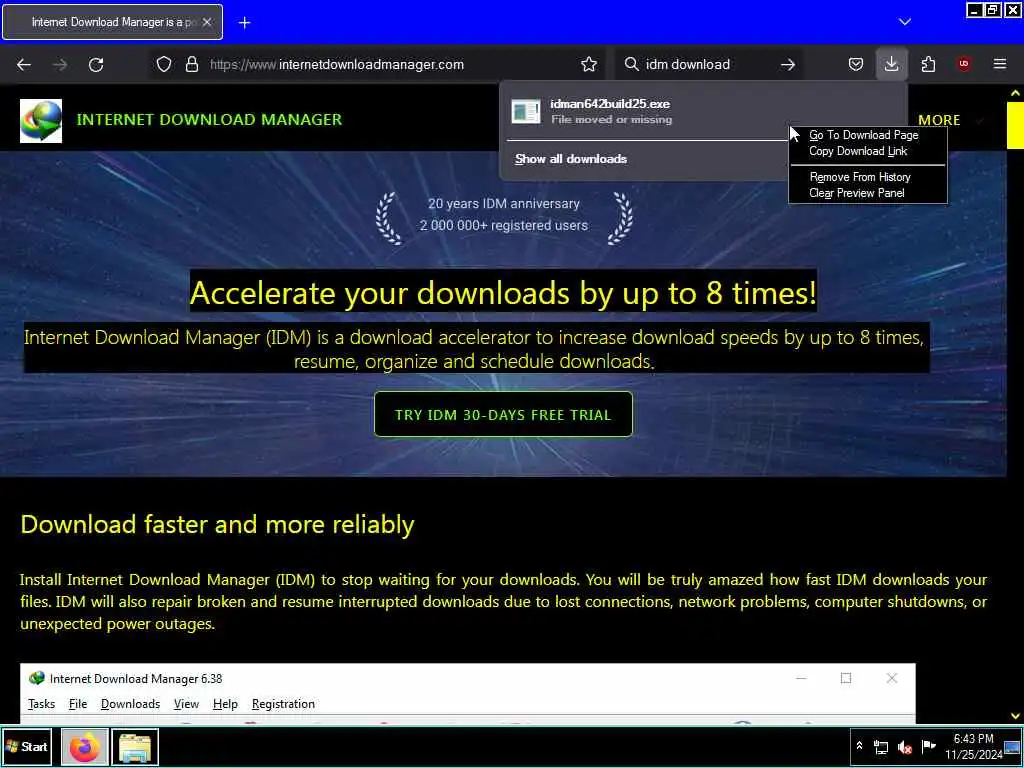Image resolution: width=1024 pixels, height=768 pixels.
Task: Click the network tray icon
Action: pyautogui.click(x=881, y=747)
